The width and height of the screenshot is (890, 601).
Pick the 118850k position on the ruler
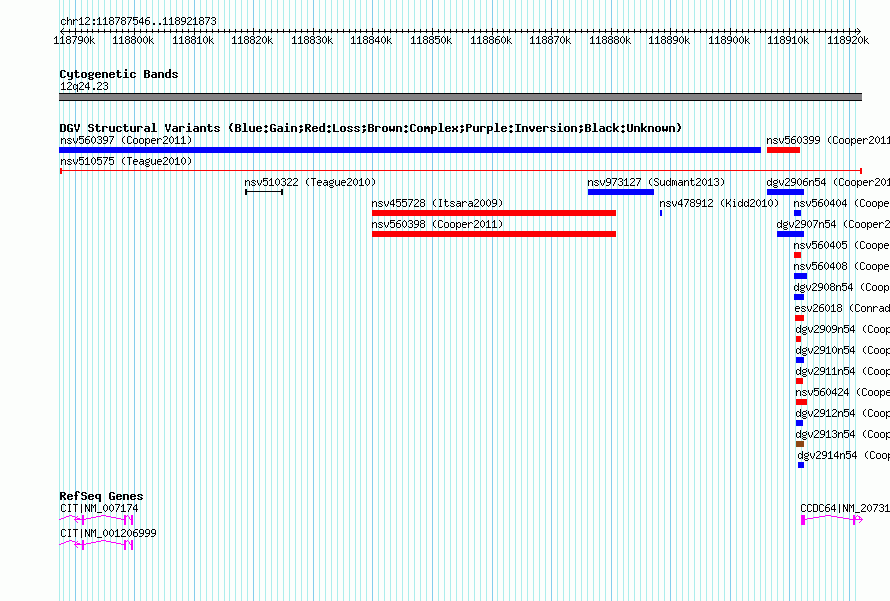431,40
